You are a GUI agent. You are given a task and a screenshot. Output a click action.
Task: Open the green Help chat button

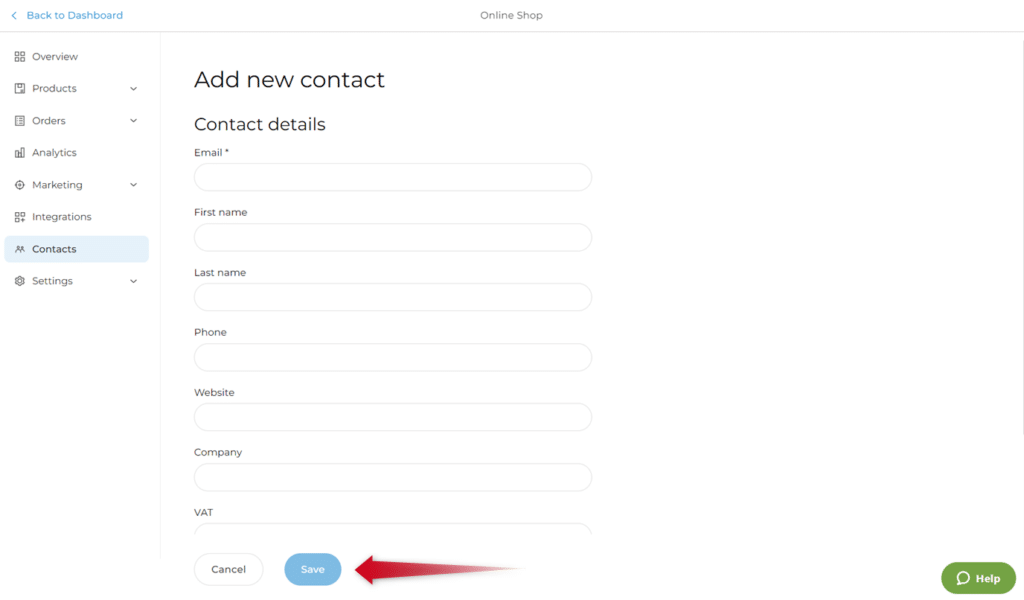point(978,578)
